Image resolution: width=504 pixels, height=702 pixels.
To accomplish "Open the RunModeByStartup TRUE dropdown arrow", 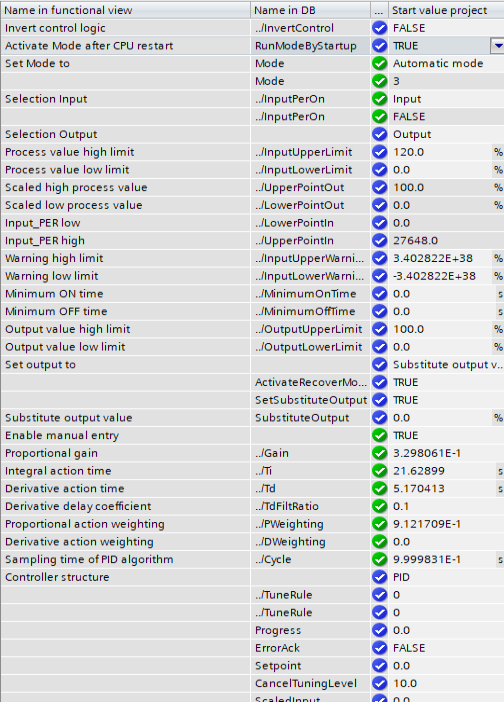I will [497, 46].
